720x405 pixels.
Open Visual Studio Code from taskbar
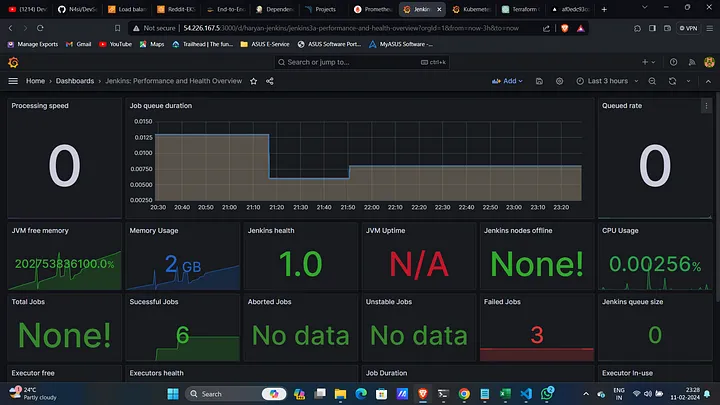(526, 394)
